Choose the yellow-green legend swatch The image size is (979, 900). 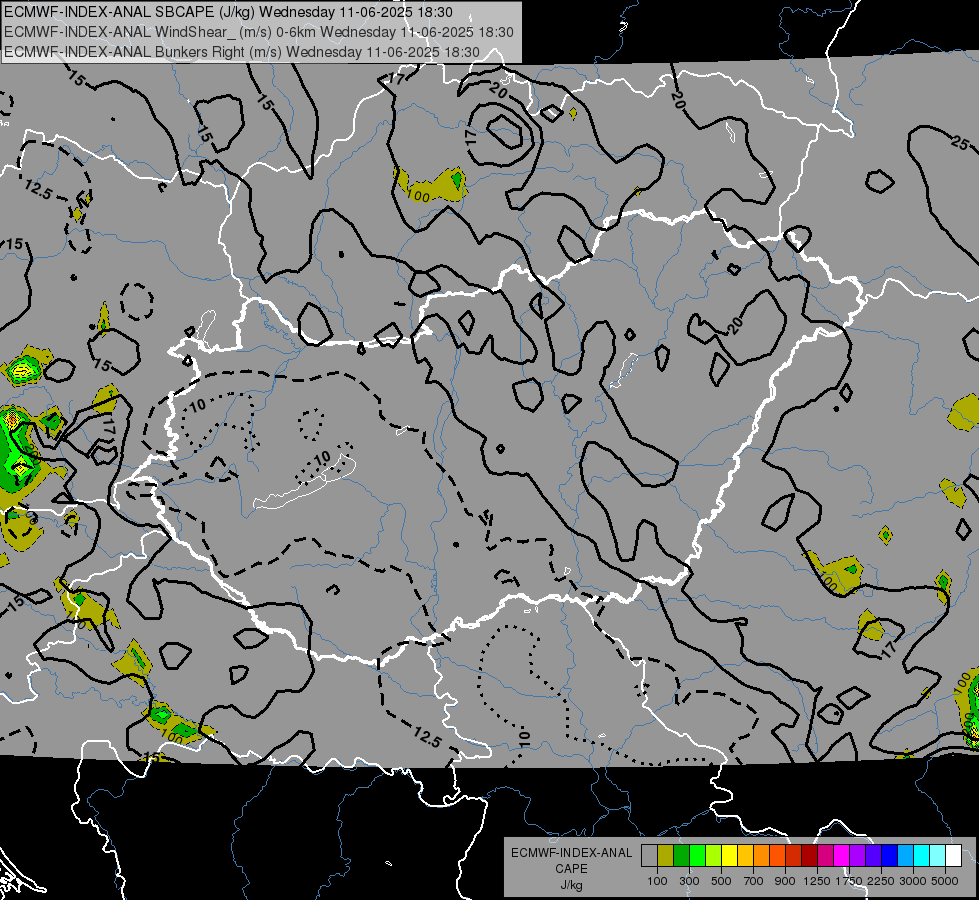coord(714,856)
